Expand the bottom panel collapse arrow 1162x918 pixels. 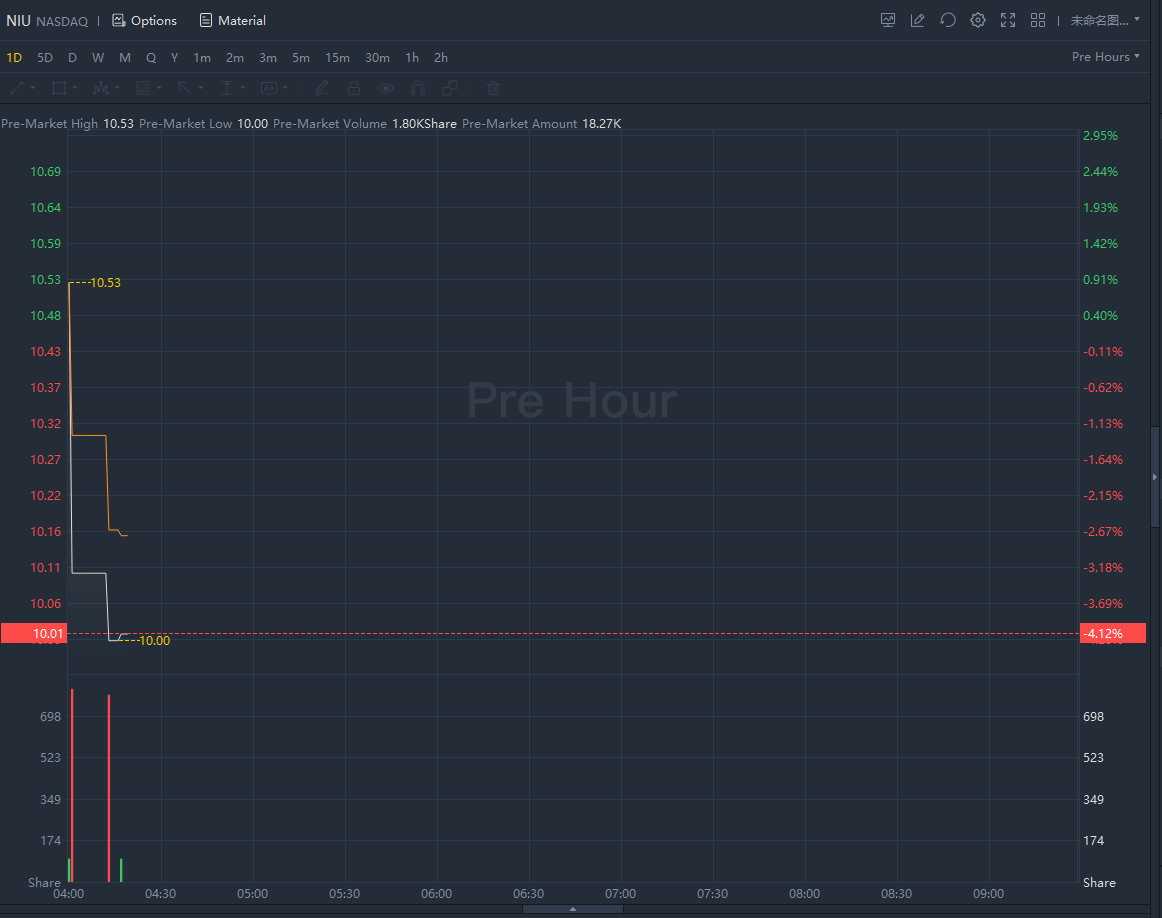click(x=573, y=909)
